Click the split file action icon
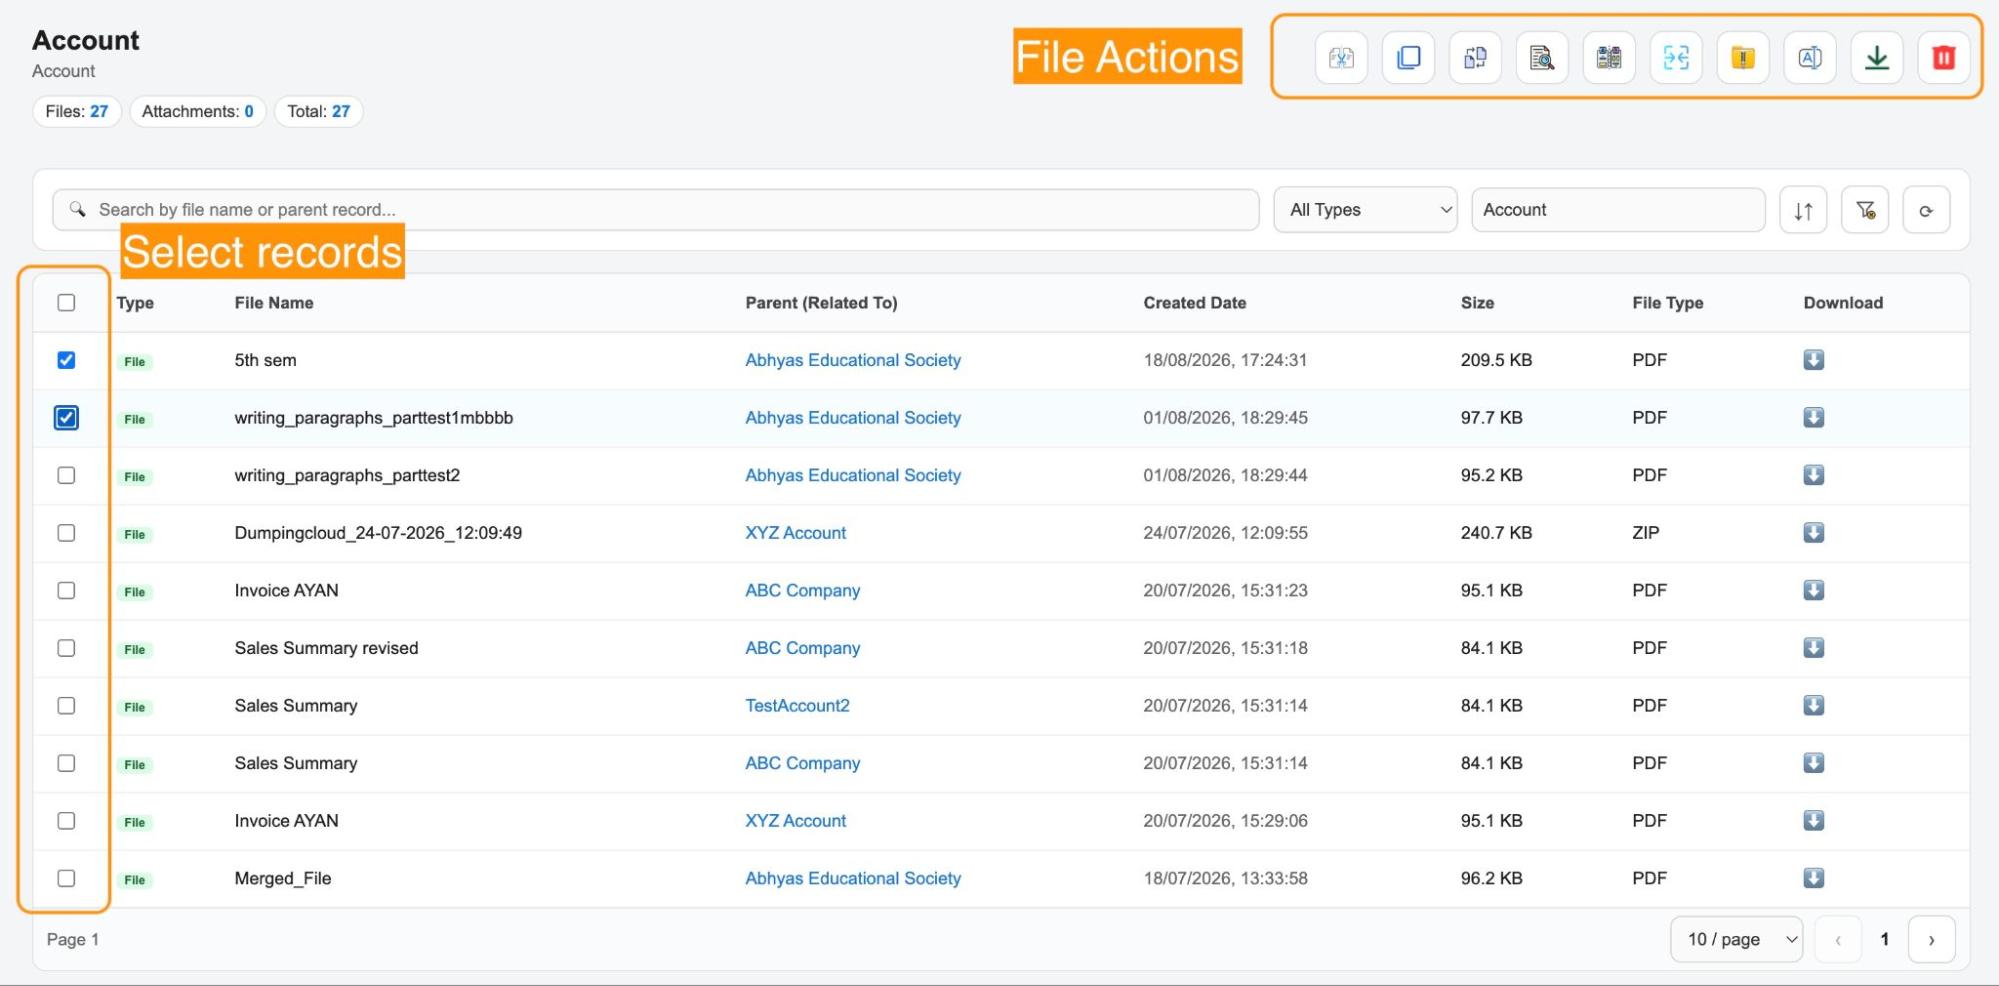Image resolution: width=1999 pixels, height=986 pixels. [x=1341, y=58]
